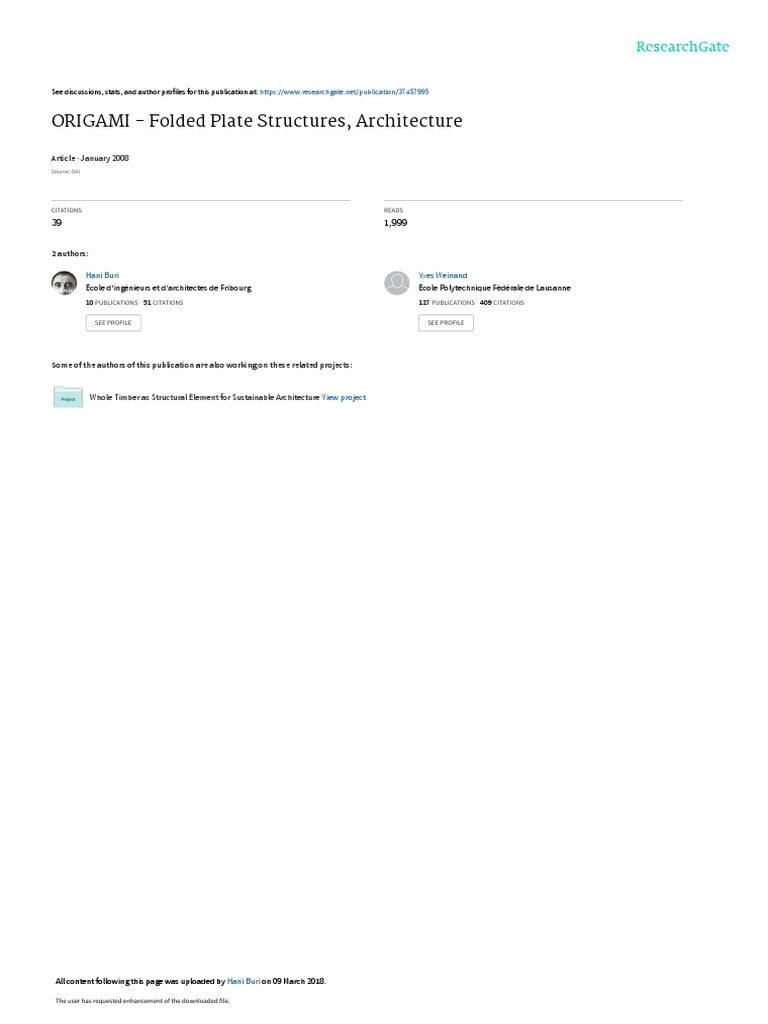Viewport: 768px width, 1024px height.
Task: Click the Article January 2008 label
Action: [90, 158]
